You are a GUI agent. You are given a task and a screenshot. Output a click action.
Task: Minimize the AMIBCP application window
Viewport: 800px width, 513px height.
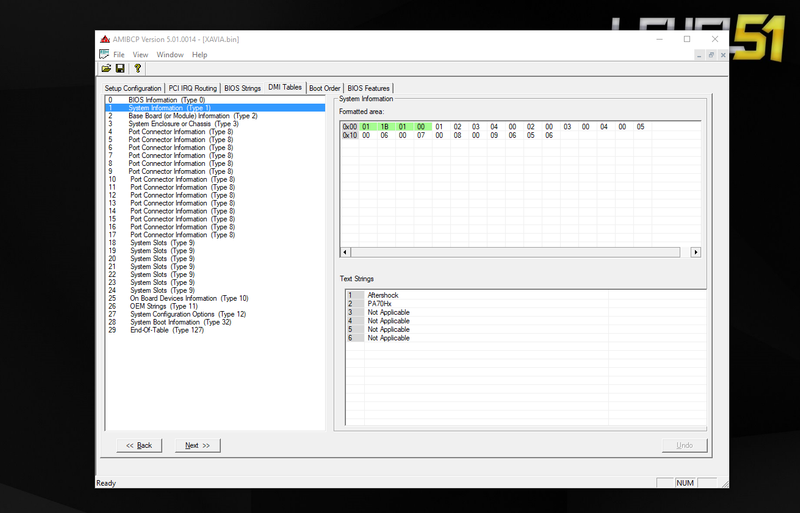click(660, 39)
